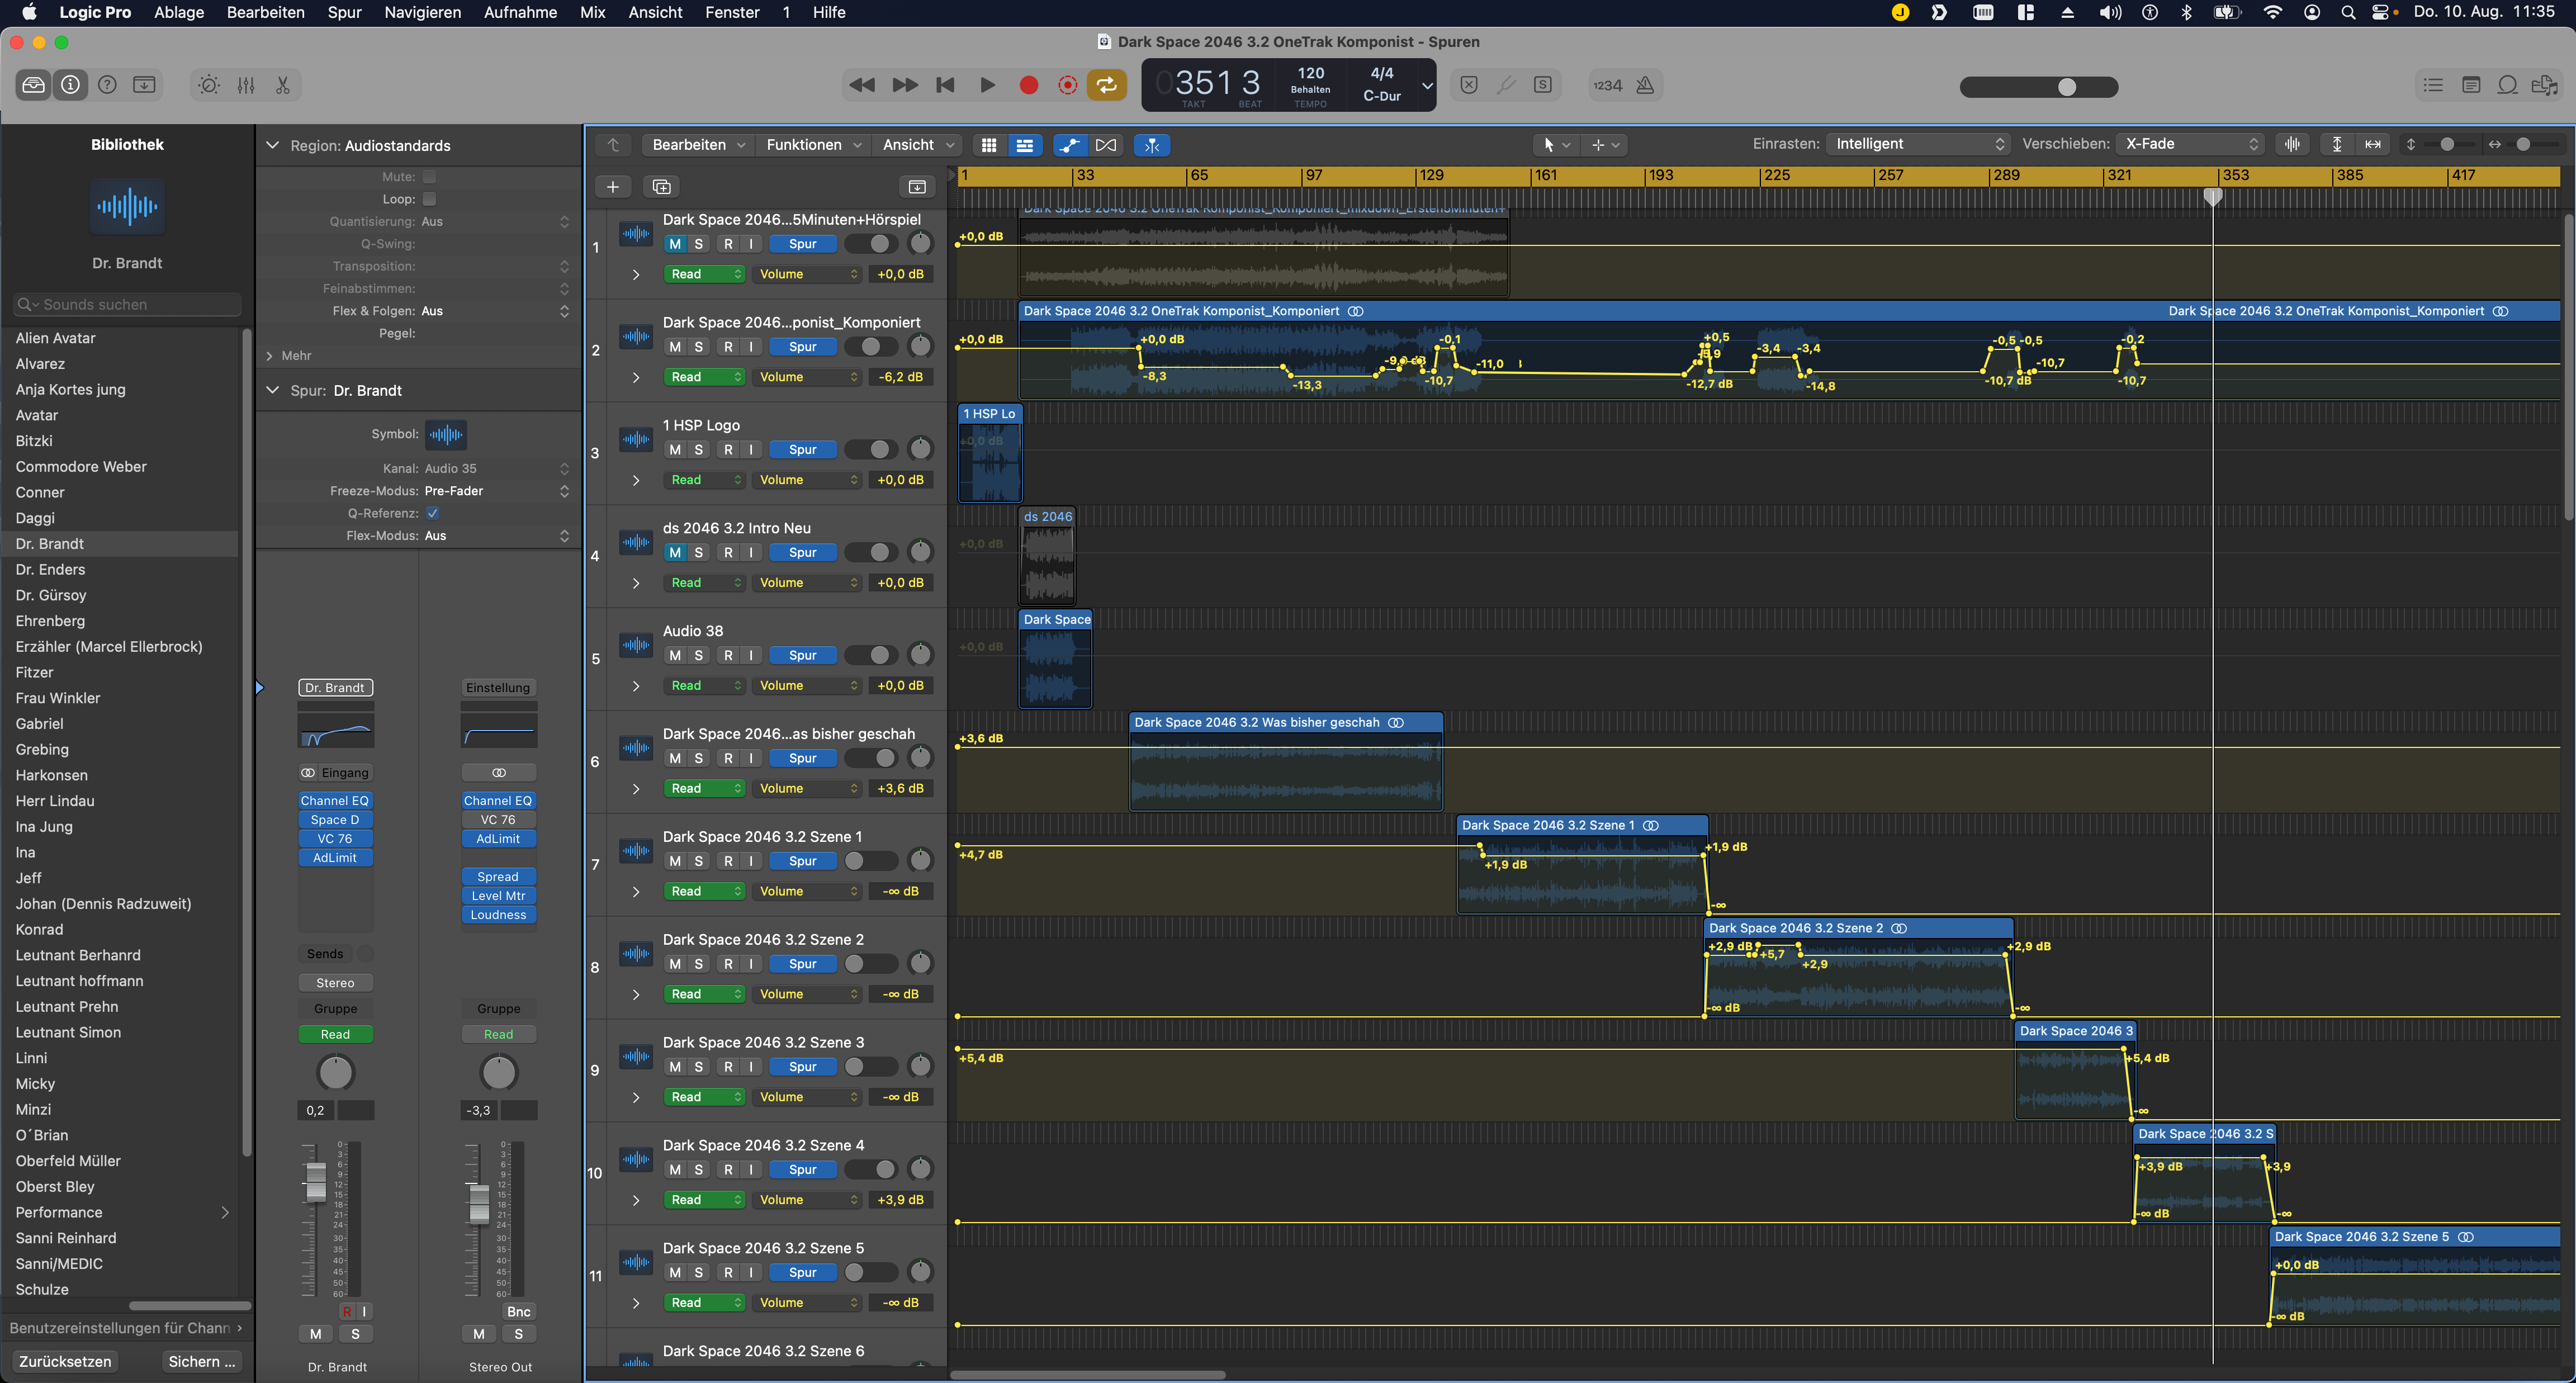Click the Rewind transport button
The width and height of the screenshot is (2576, 1383).
pos(861,85)
